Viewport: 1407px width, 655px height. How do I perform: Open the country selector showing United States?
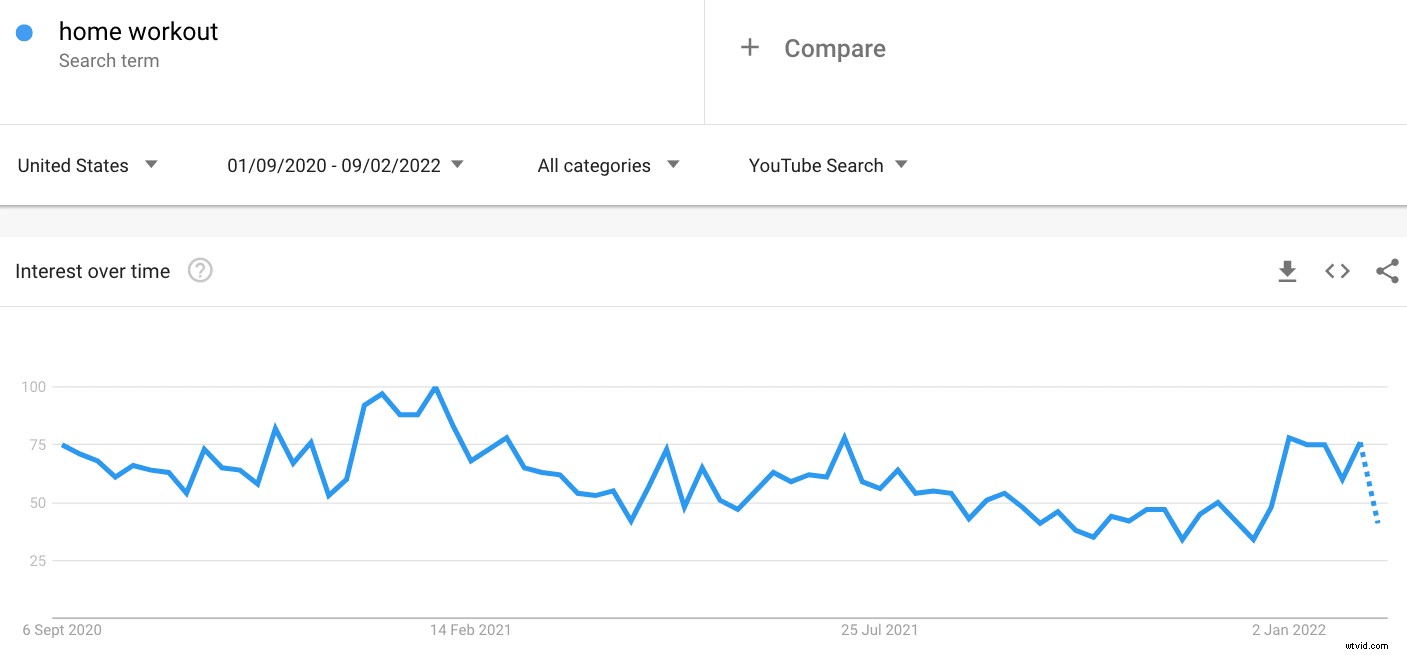71,165
